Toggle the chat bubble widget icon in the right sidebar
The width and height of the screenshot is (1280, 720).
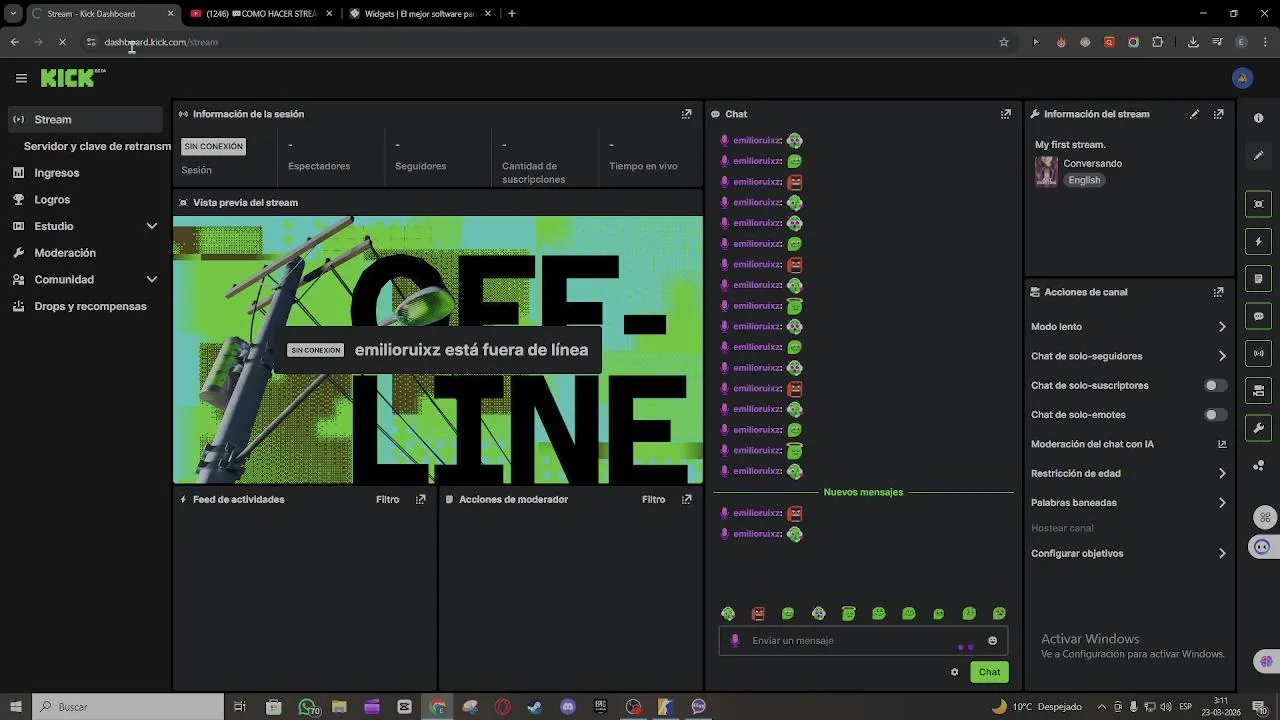1258,316
